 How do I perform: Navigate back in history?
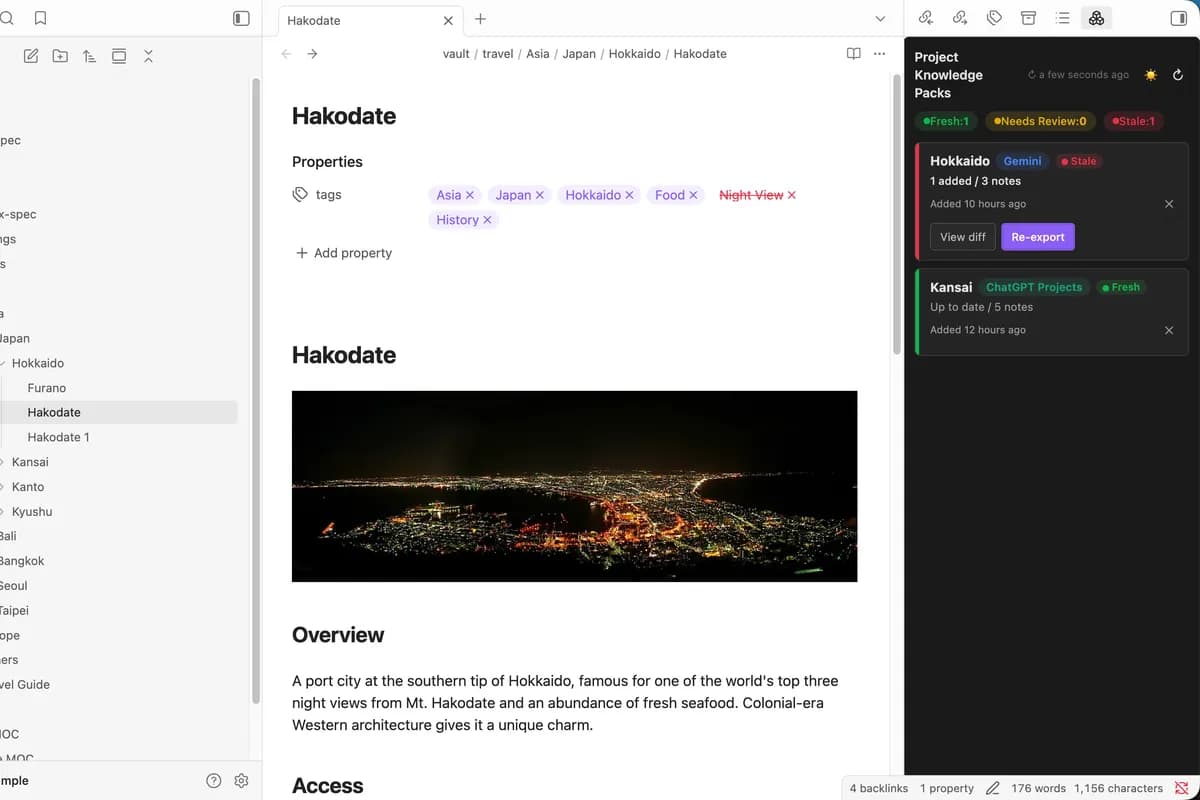click(x=287, y=54)
